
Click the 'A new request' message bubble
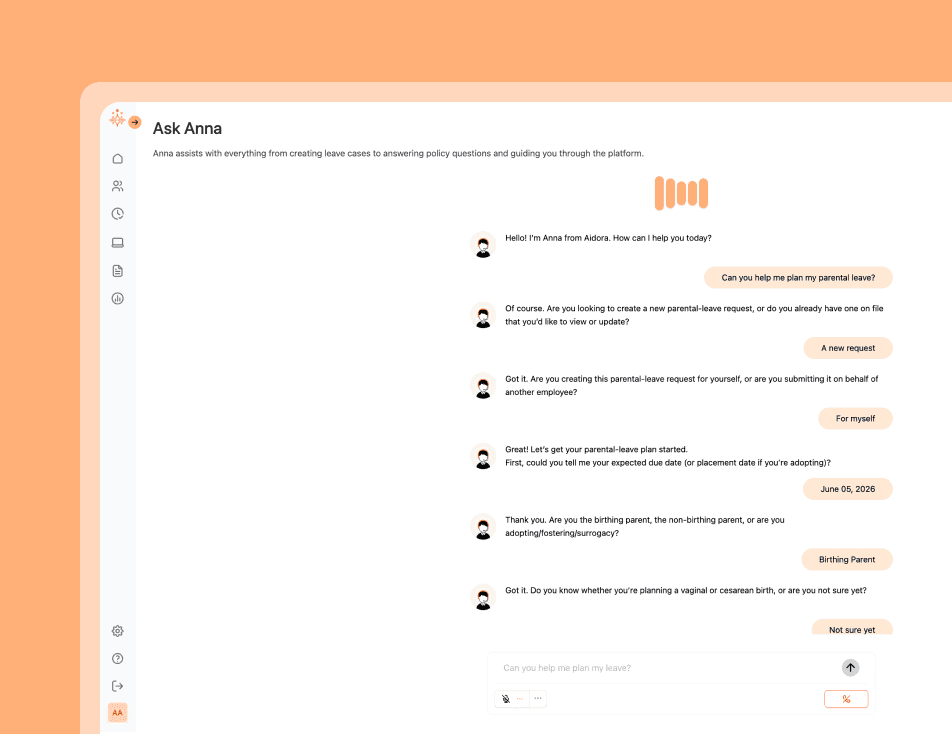click(848, 348)
